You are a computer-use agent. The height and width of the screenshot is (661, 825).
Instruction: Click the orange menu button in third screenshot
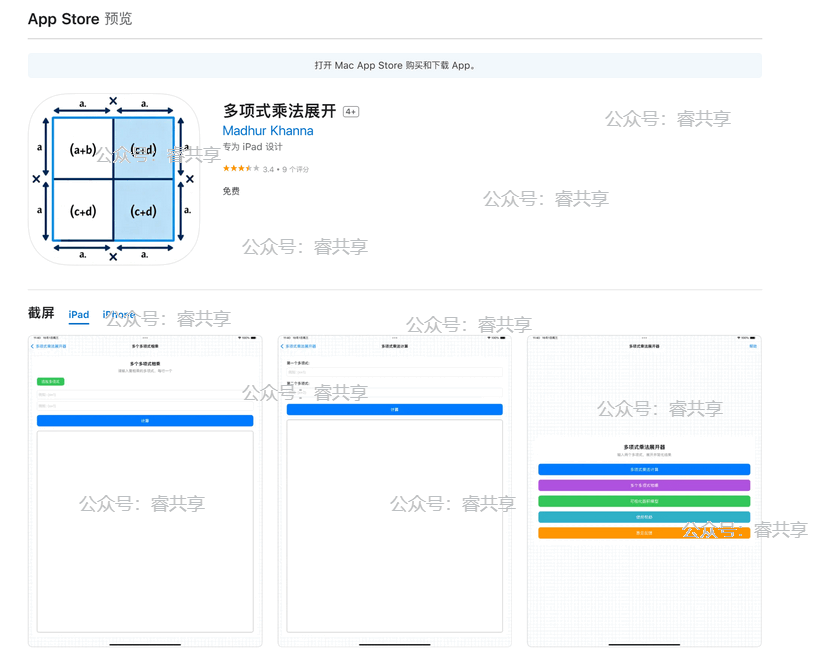coord(643,533)
